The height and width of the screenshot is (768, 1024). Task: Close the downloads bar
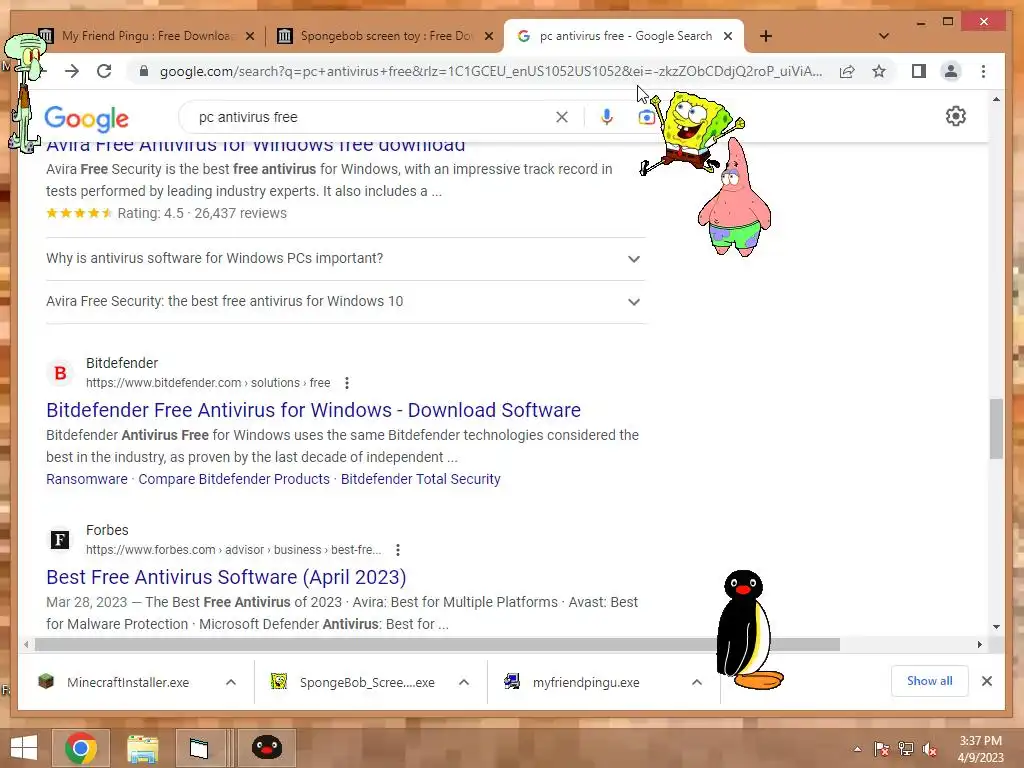click(987, 681)
